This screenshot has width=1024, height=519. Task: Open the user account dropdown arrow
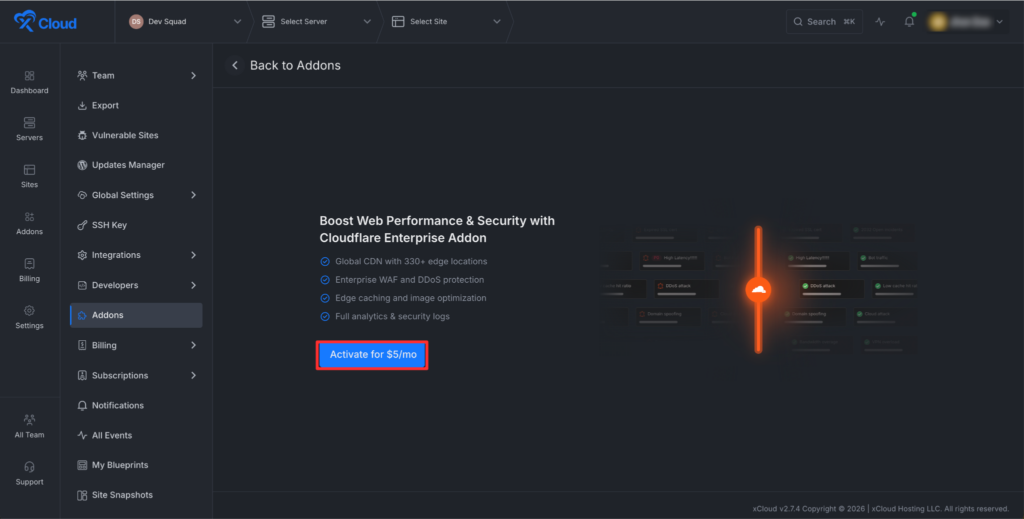(x=1000, y=22)
